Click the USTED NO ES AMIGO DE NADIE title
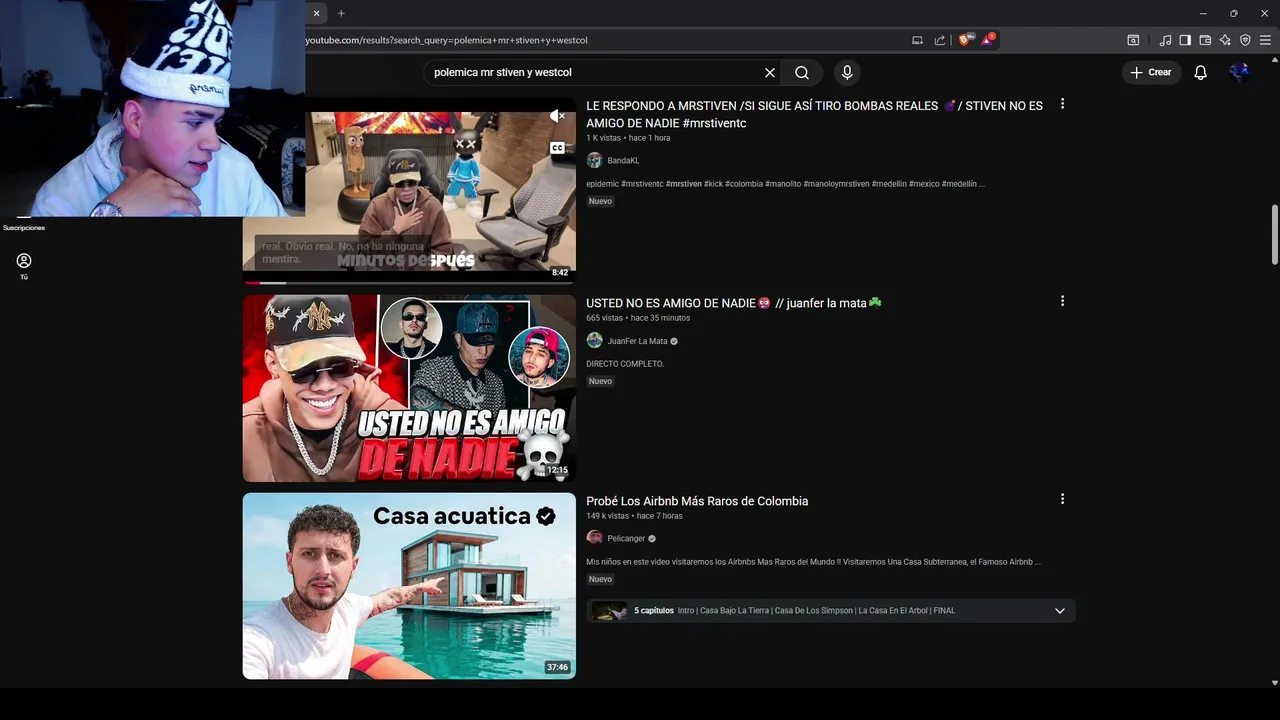The width and height of the screenshot is (1280, 720). (x=734, y=303)
